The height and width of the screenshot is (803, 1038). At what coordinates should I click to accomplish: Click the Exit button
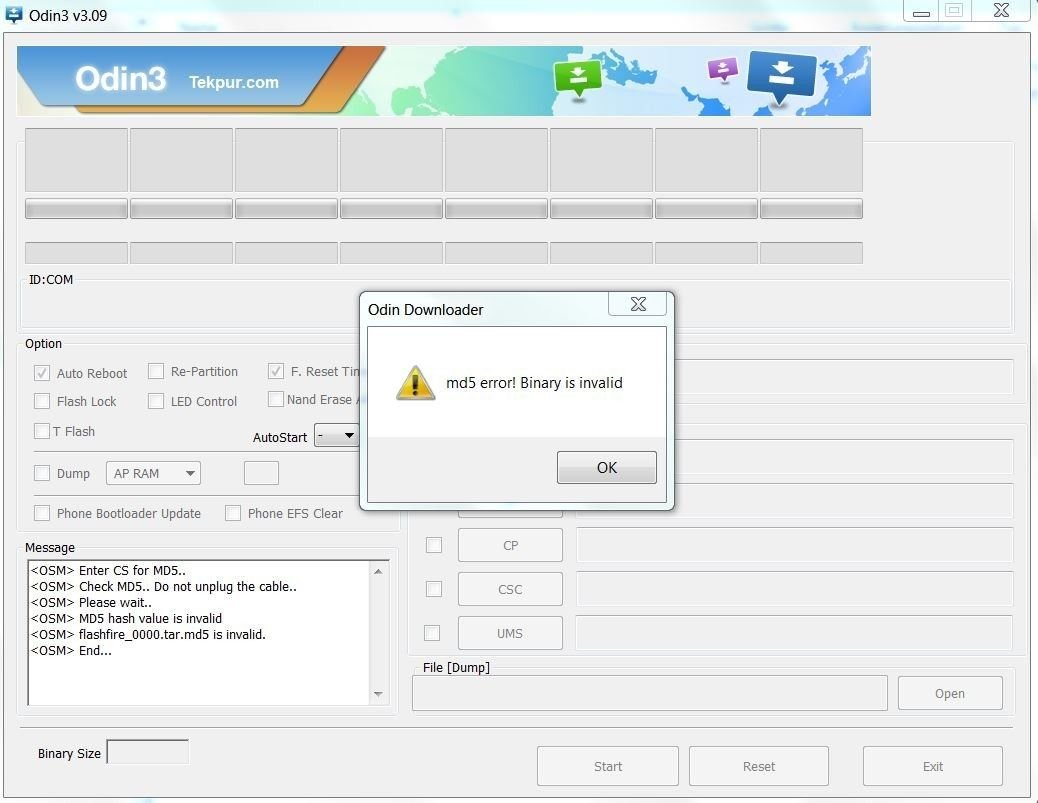point(933,766)
